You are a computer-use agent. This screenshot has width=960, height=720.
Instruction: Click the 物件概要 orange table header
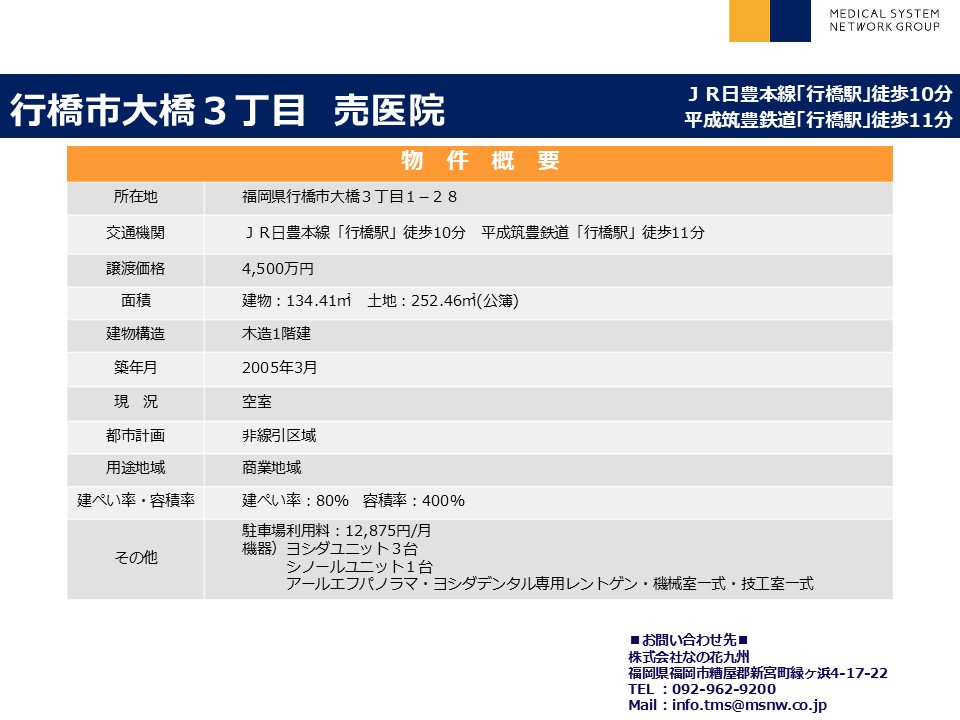coord(480,162)
